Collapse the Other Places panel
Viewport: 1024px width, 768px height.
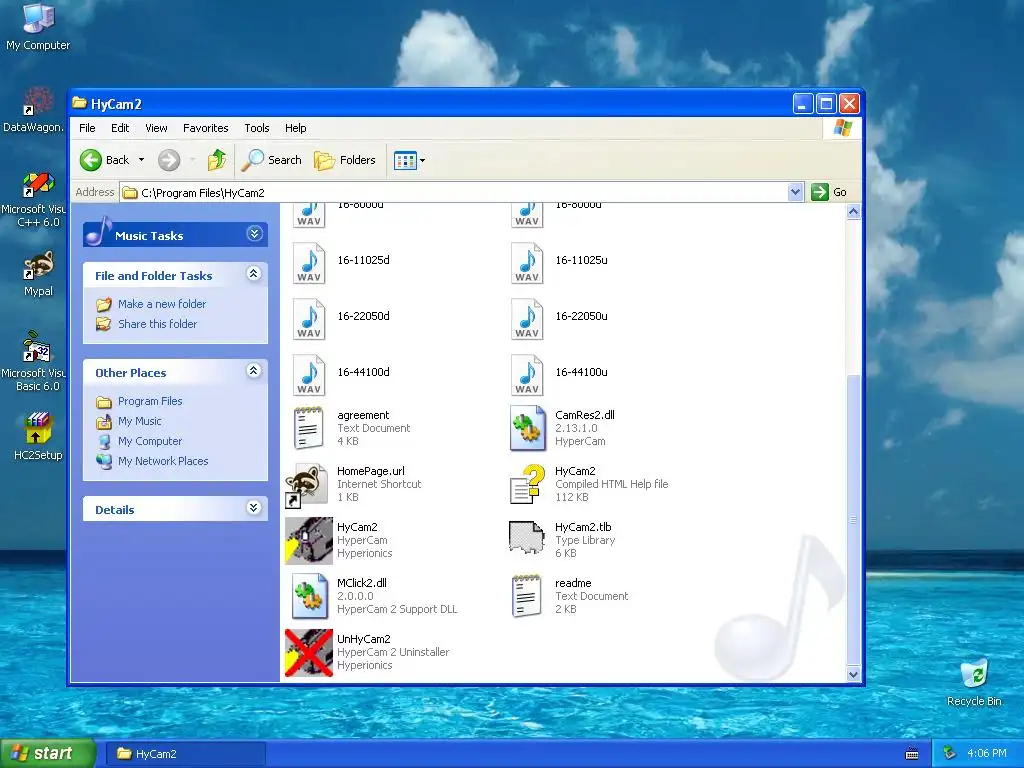[x=253, y=371]
